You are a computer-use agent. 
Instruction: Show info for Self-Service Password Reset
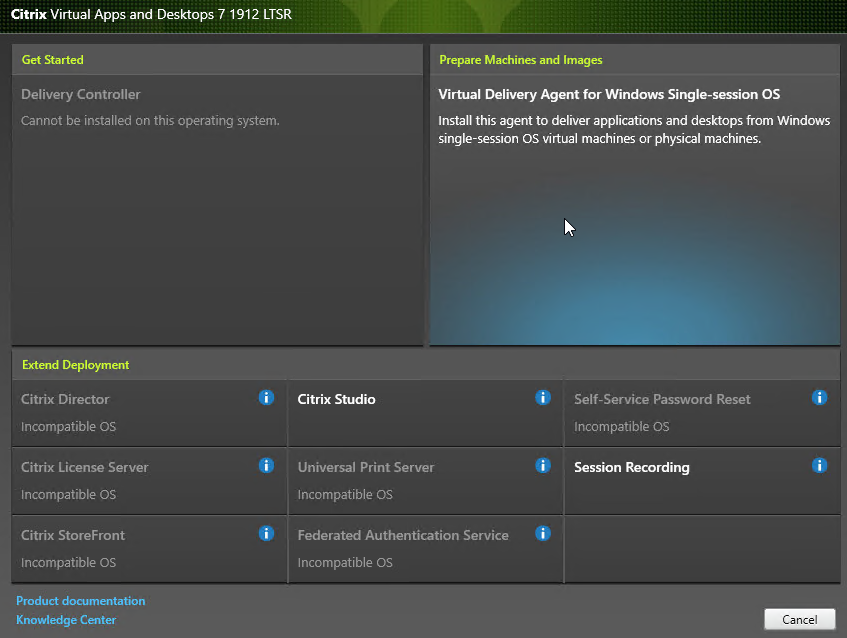pyautogui.click(x=819, y=398)
